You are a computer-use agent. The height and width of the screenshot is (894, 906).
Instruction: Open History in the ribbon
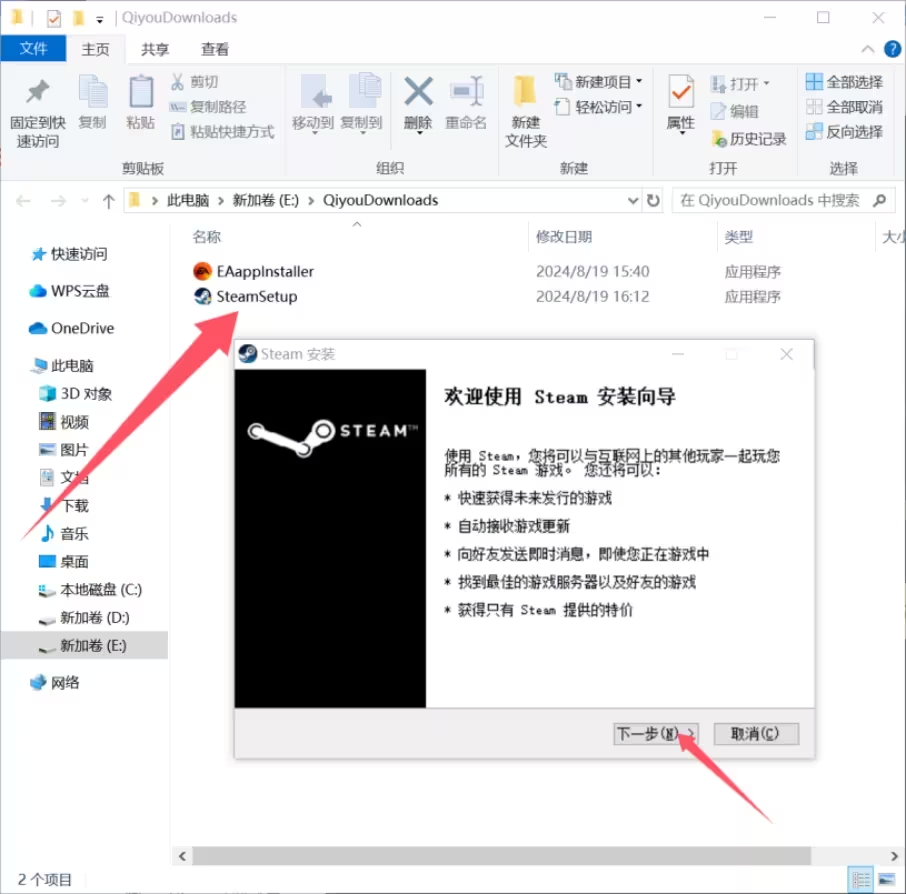[748, 139]
